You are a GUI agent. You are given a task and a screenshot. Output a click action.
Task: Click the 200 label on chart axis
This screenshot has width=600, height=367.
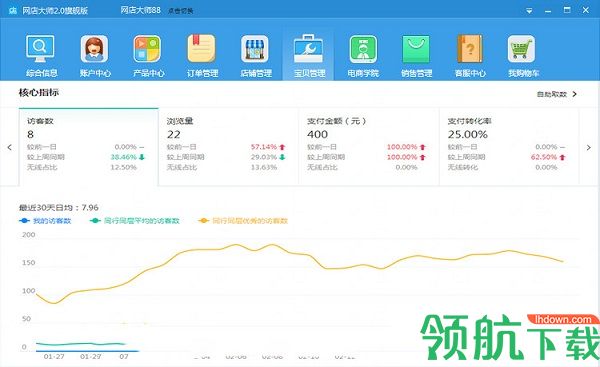click(x=29, y=235)
